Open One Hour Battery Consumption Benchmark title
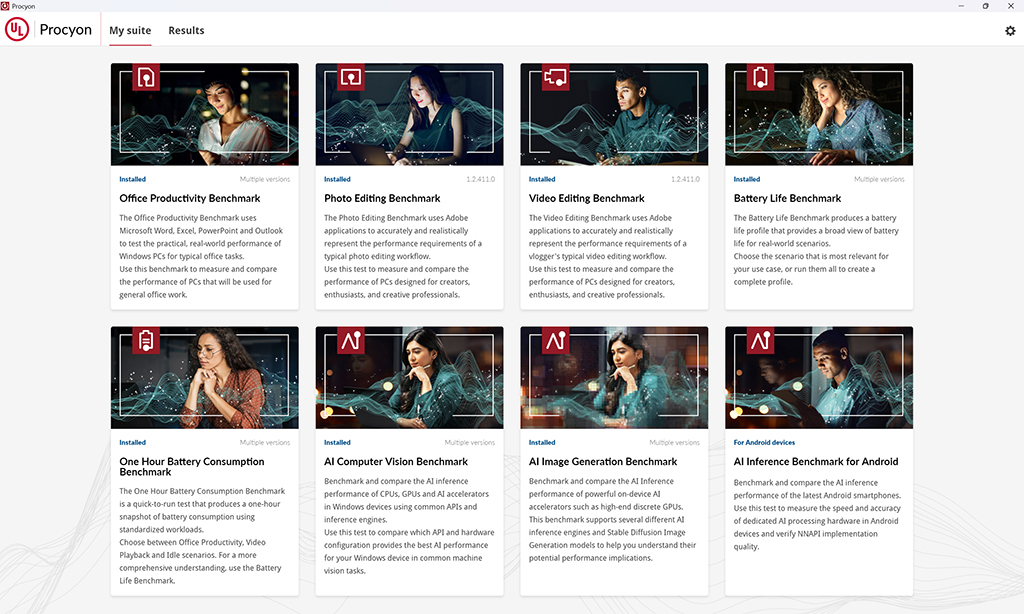The width and height of the screenshot is (1024, 614). coord(191,466)
